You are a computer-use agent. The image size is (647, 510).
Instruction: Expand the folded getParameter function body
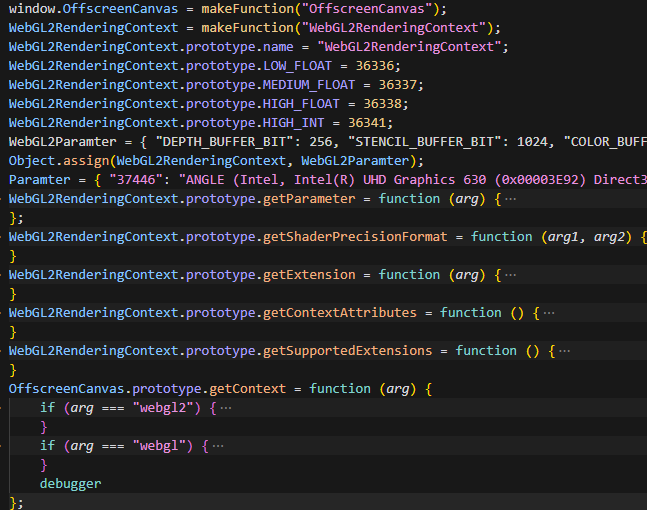pyautogui.click(x=510, y=199)
